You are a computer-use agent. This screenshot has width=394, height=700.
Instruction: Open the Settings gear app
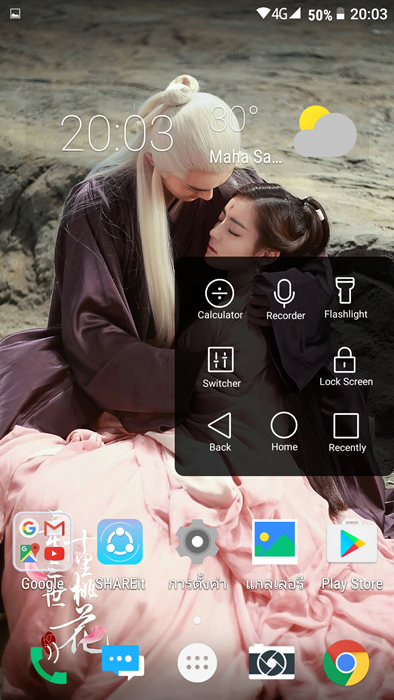[x=197, y=542]
